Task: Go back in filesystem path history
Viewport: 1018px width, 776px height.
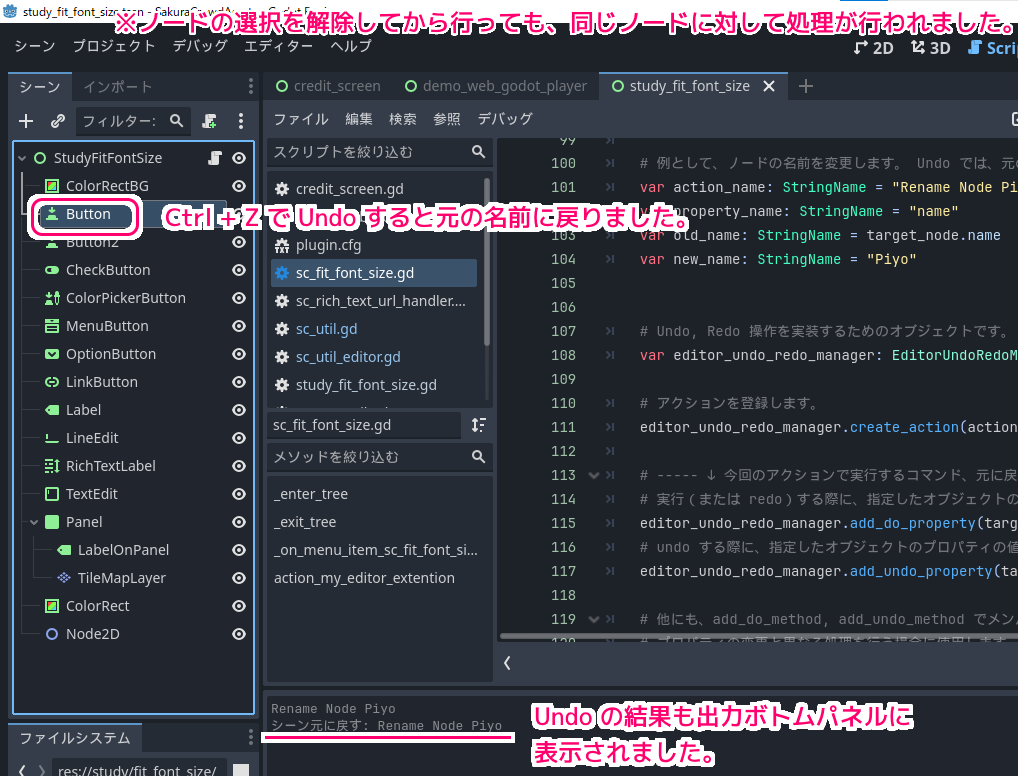Action: click(22, 770)
